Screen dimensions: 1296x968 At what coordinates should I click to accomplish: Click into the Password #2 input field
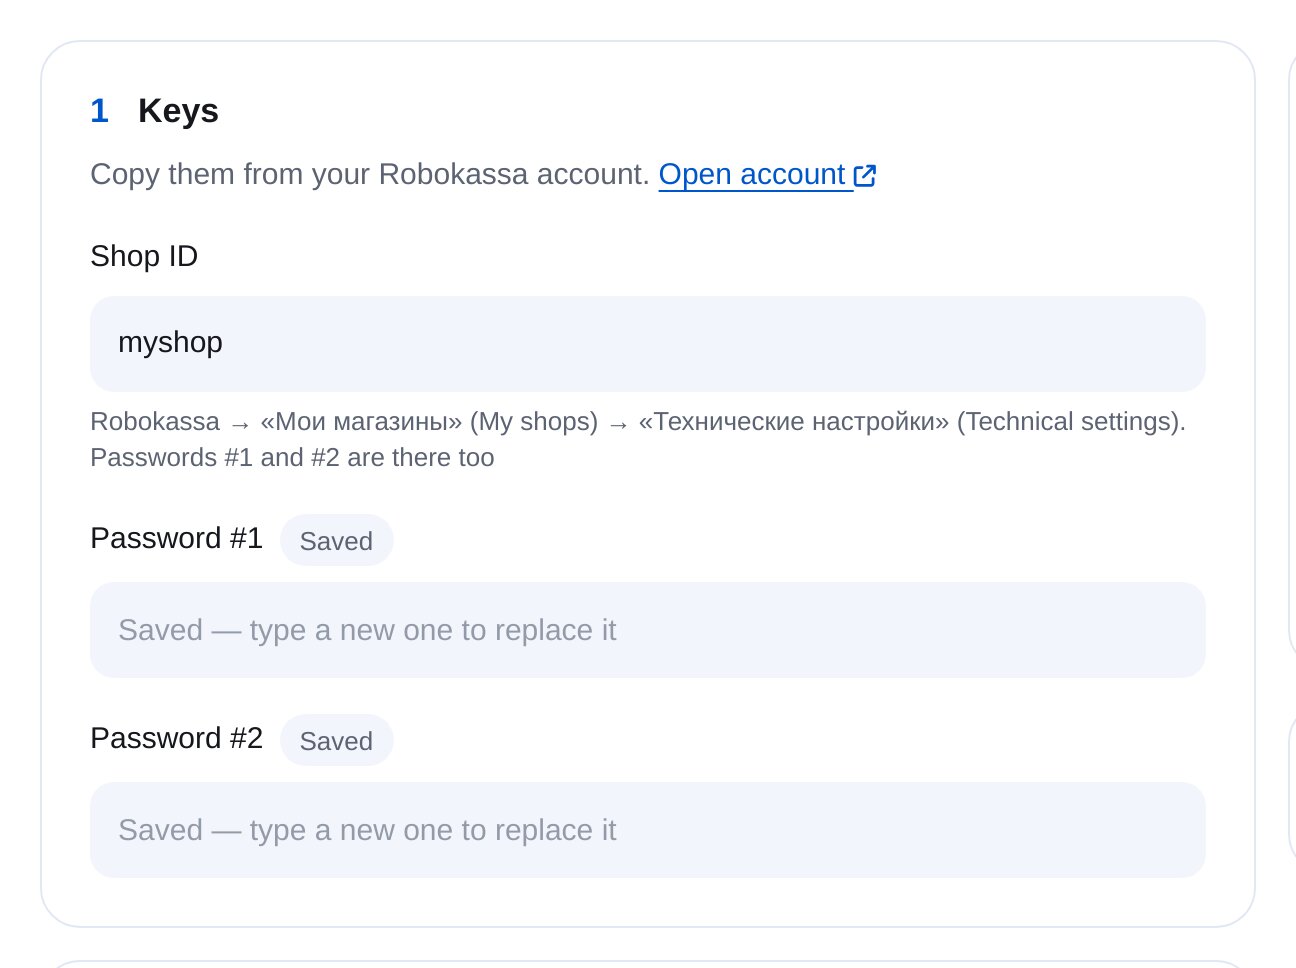[647, 830]
